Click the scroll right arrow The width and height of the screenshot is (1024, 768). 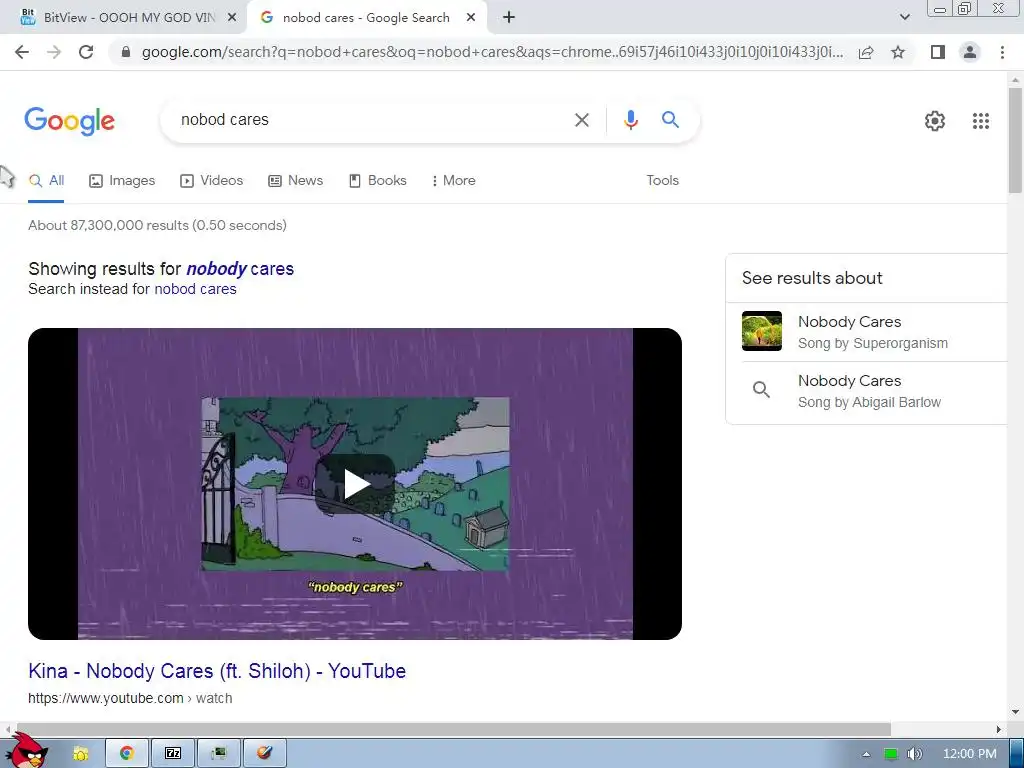click(x=999, y=729)
